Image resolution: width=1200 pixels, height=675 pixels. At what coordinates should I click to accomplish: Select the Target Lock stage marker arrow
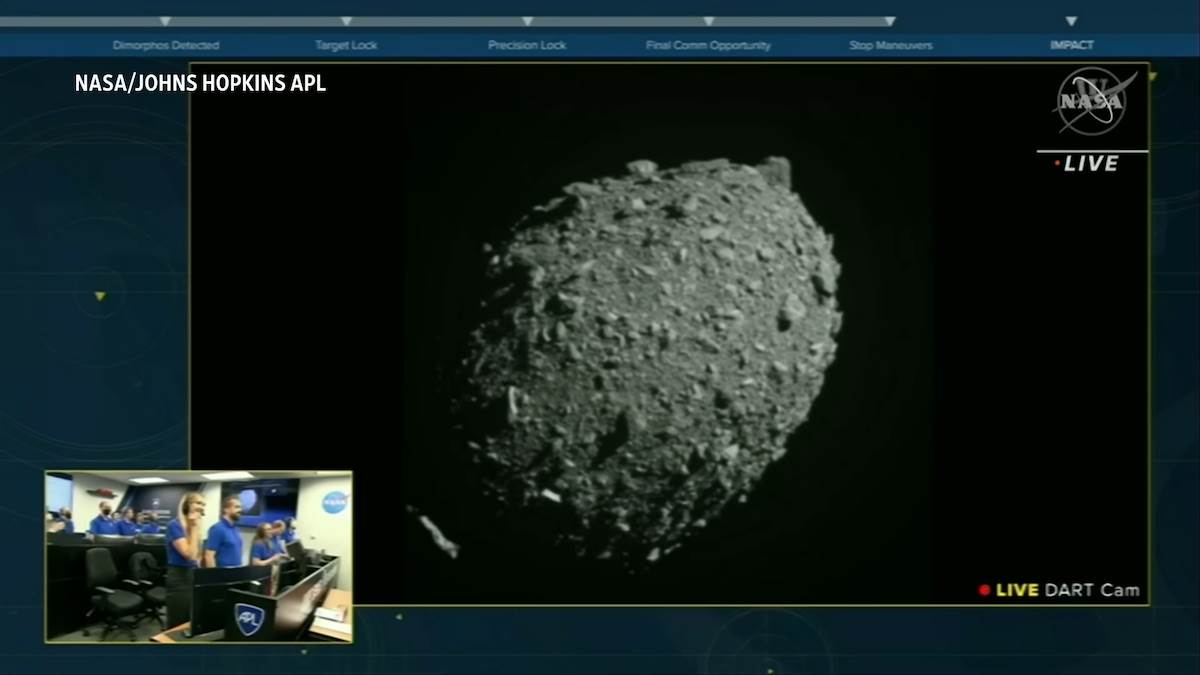[x=347, y=18]
